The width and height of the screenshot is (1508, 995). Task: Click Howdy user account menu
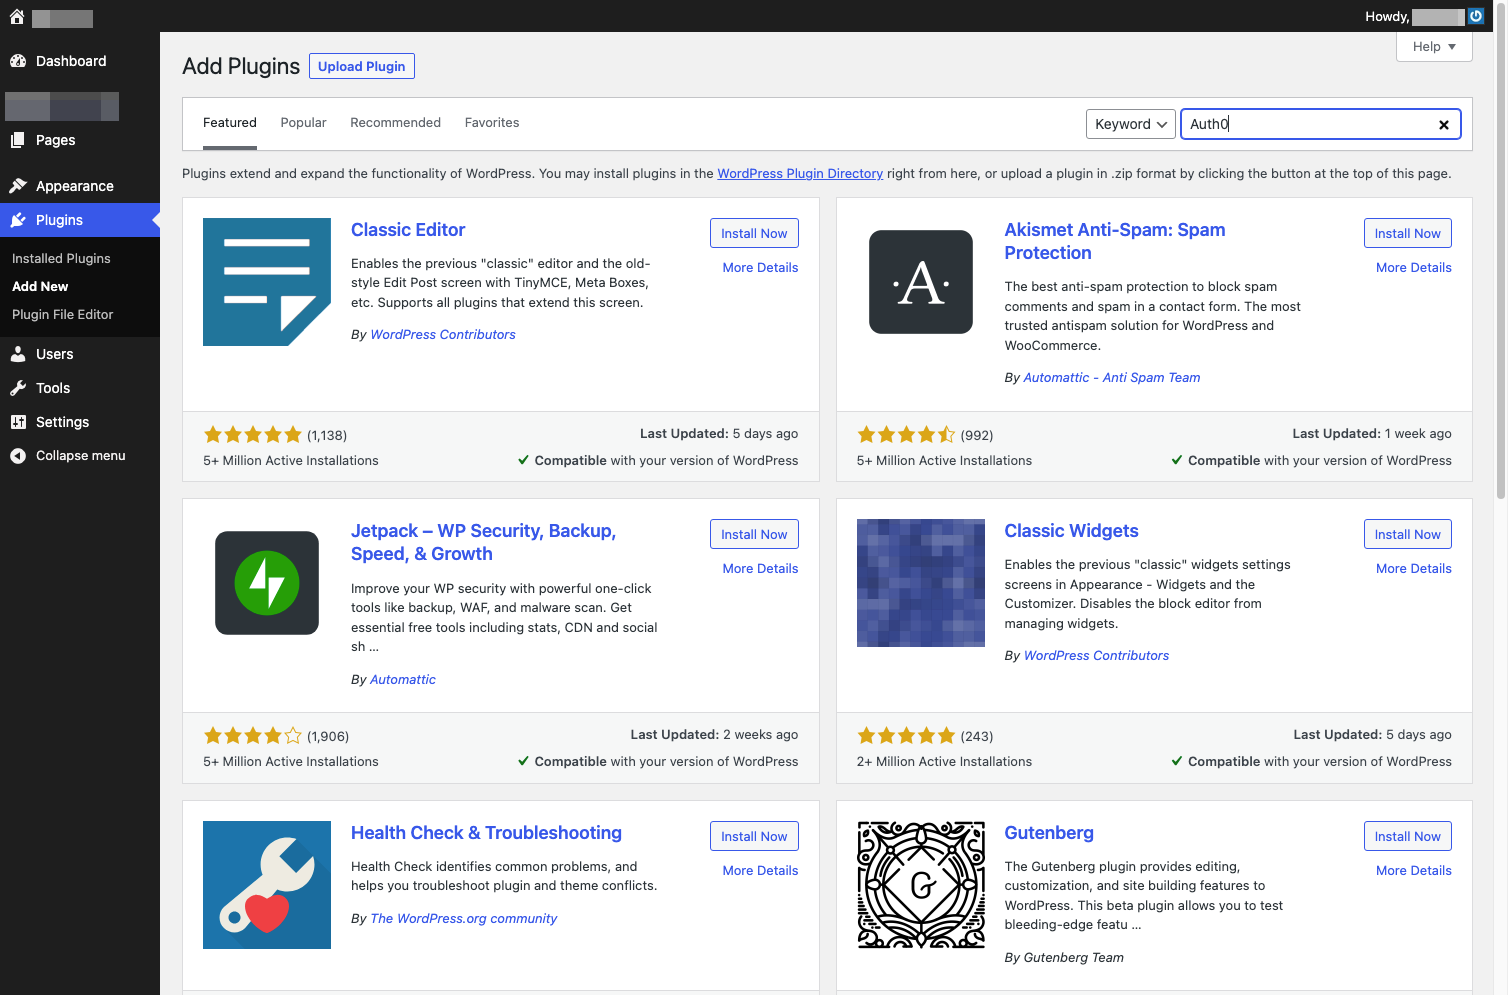coord(1424,16)
